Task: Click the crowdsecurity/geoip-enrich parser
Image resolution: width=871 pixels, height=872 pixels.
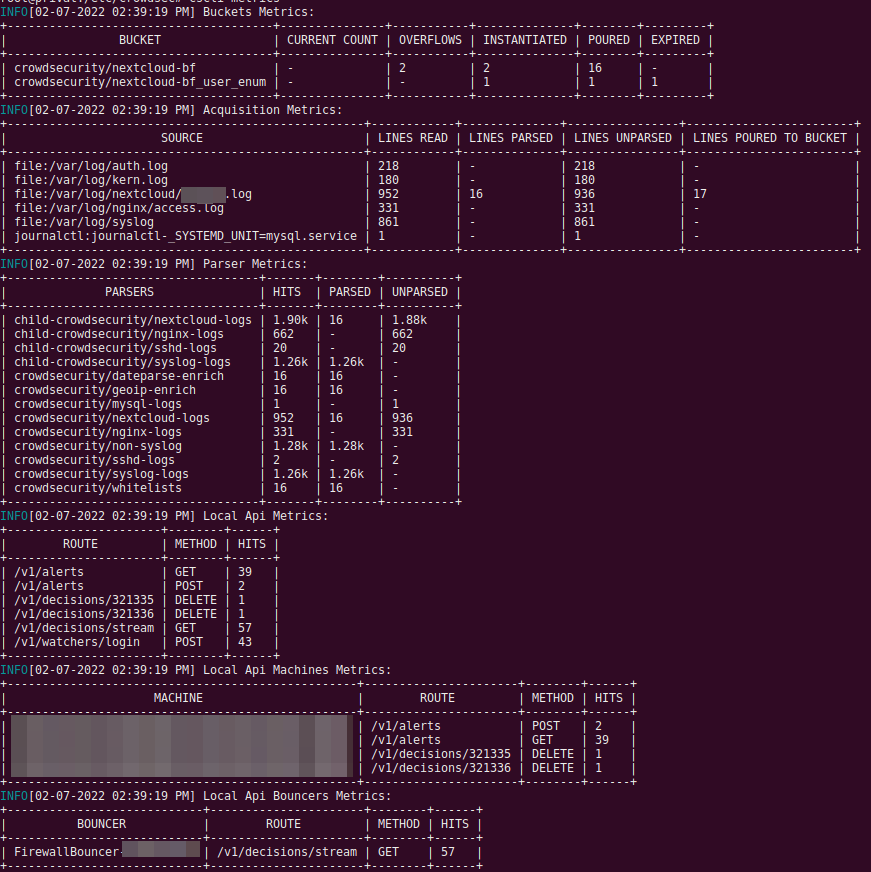Action: pyautogui.click(x=105, y=390)
